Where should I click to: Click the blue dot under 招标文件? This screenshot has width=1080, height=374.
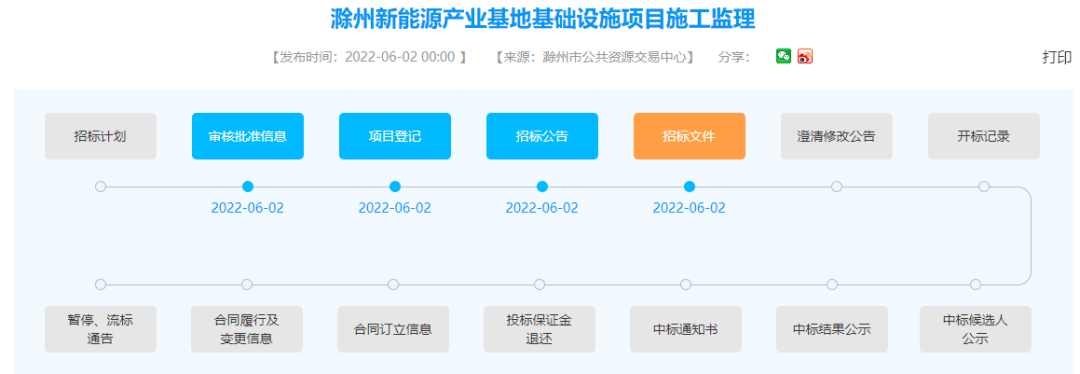click(x=689, y=187)
